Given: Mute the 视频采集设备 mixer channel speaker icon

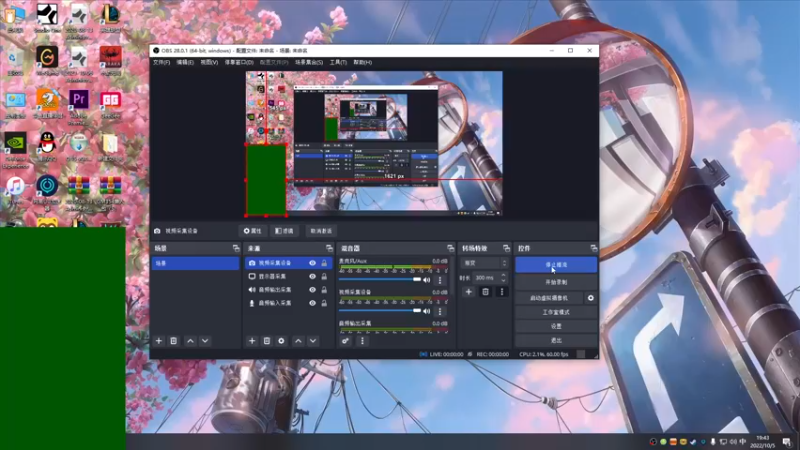Looking at the screenshot, I should [x=427, y=311].
